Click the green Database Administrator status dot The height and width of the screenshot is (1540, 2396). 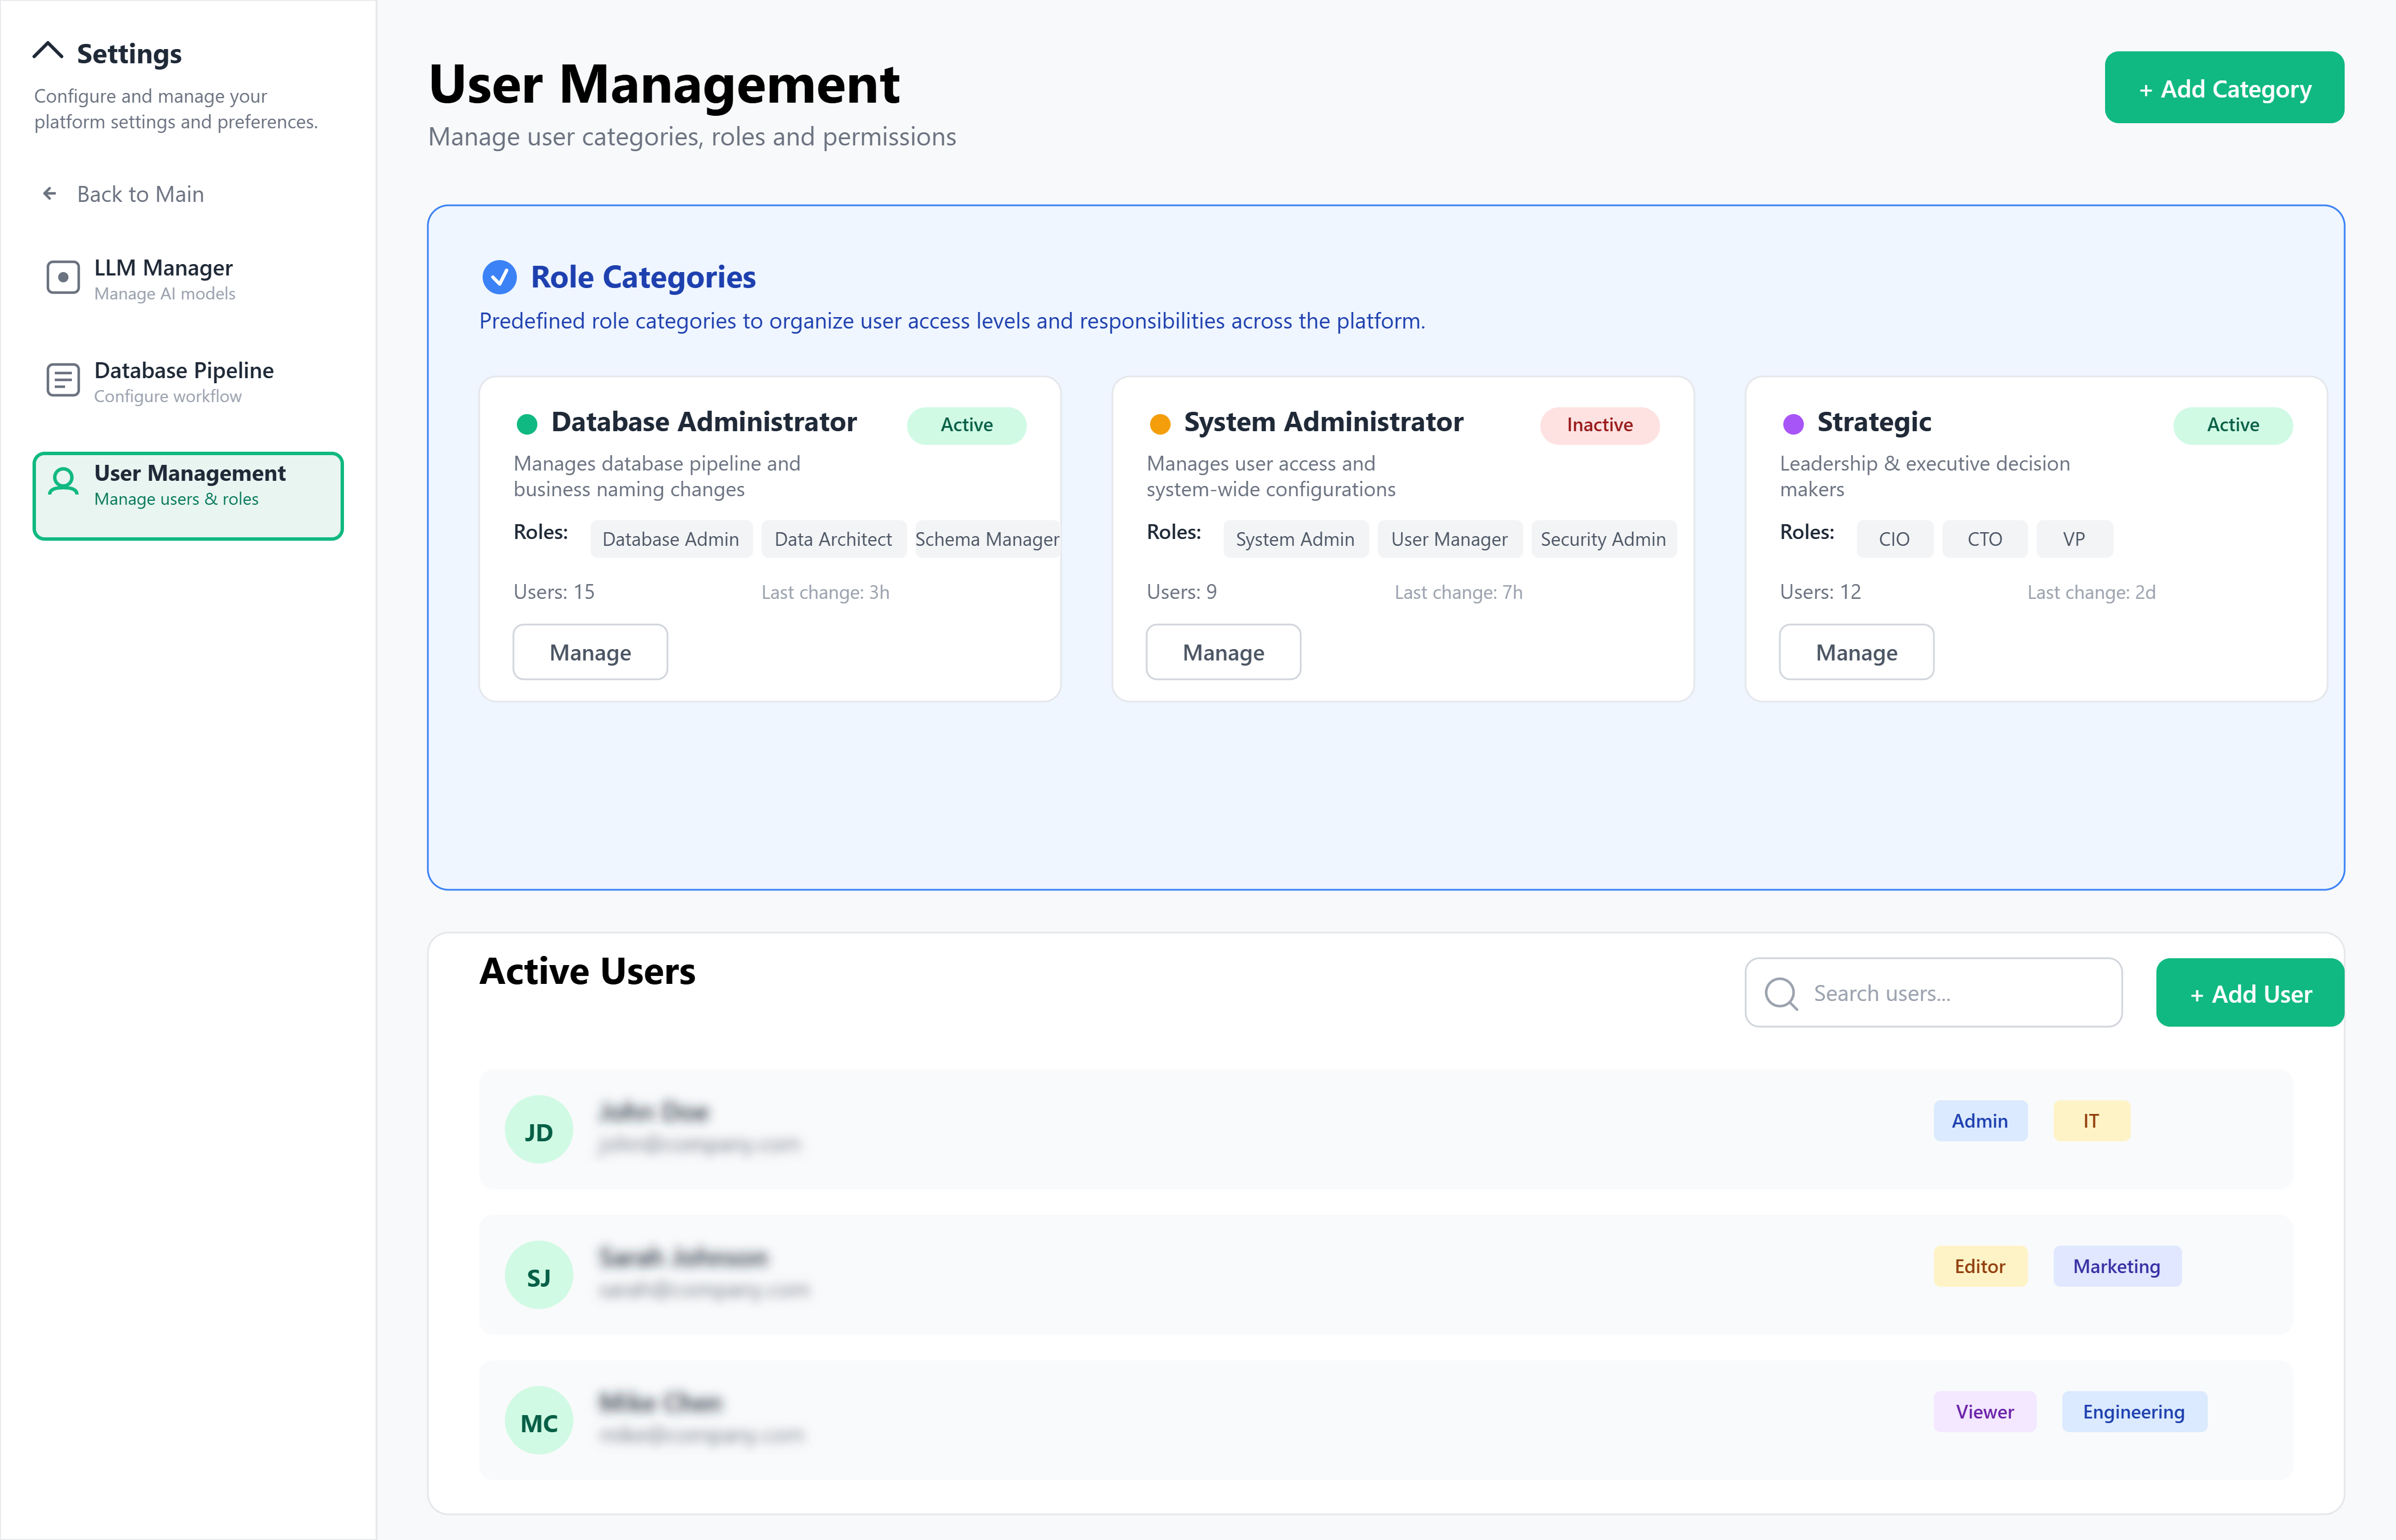coord(527,424)
